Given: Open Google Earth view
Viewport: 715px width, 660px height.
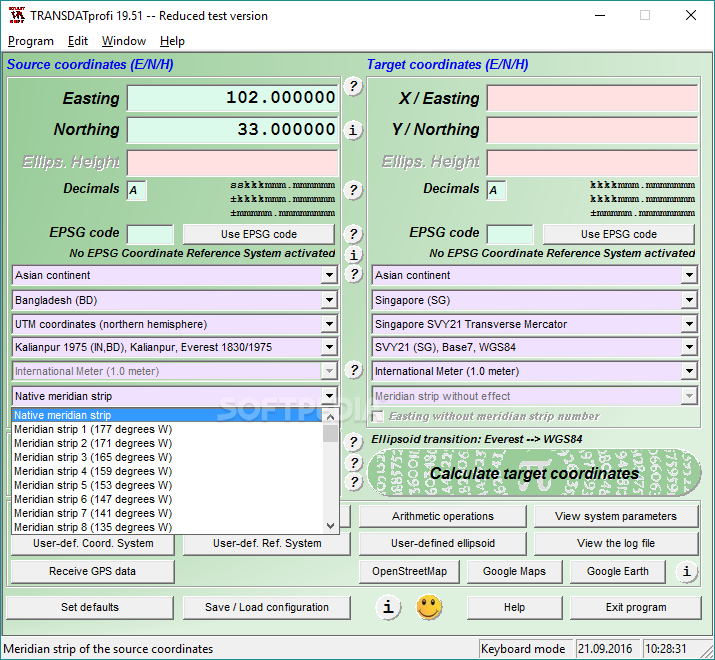Looking at the screenshot, I should [618, 571].
